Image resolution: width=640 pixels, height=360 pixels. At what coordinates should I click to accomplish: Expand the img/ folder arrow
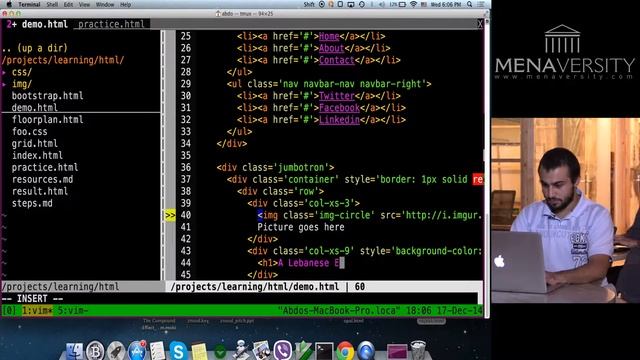tap(4, 84)
